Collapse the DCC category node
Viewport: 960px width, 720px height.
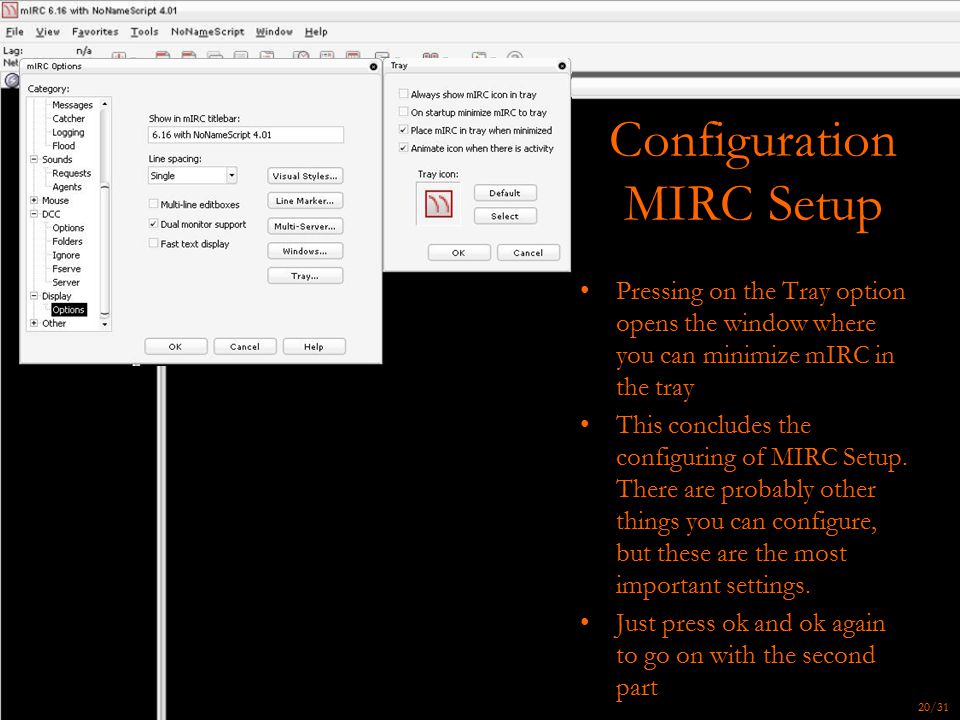click(34, 214)
